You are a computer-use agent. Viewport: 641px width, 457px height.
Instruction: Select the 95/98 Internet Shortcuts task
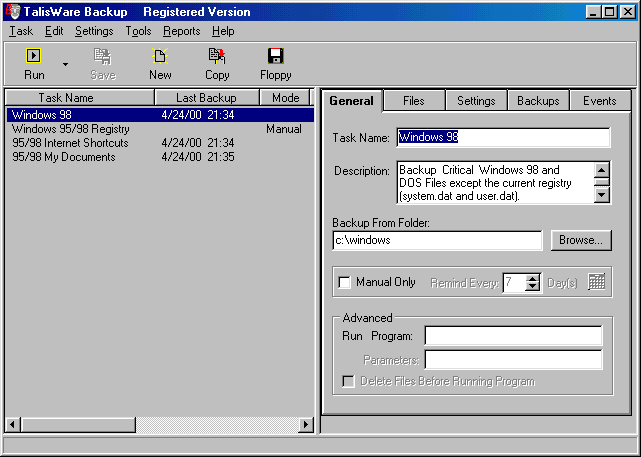coord(160,143)
